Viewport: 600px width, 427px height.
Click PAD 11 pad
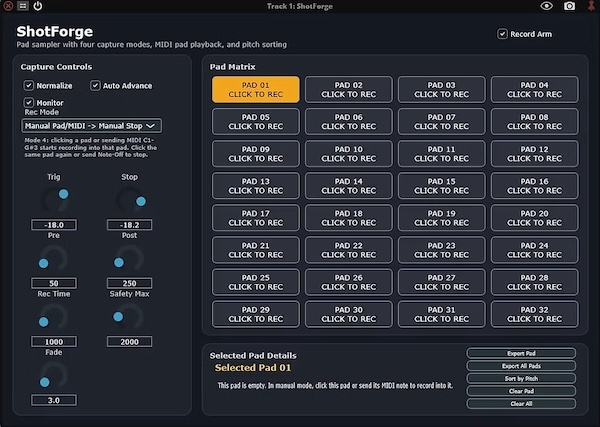pyautogui.click(x=442, y=154)
